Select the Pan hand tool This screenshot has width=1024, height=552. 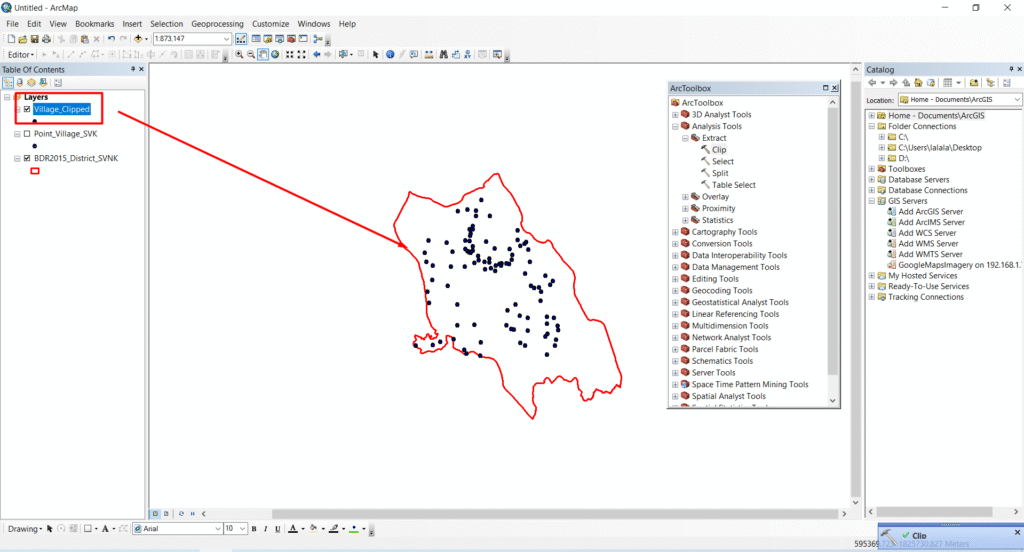(x=263, y=55)
